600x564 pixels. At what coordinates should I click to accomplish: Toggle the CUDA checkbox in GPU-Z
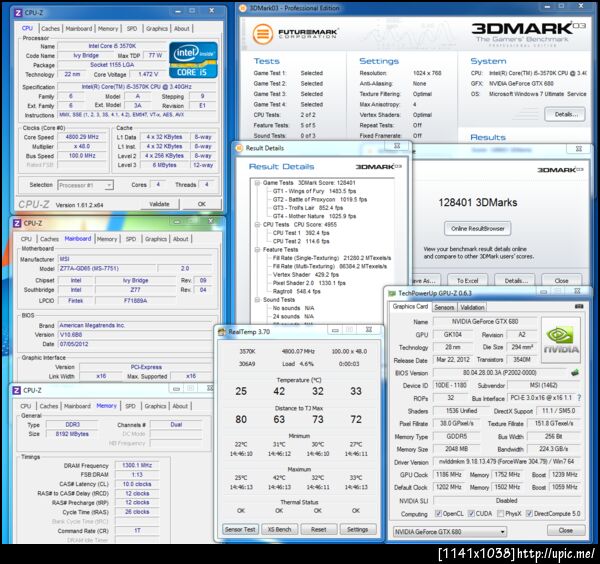click(x=471, y=513)
